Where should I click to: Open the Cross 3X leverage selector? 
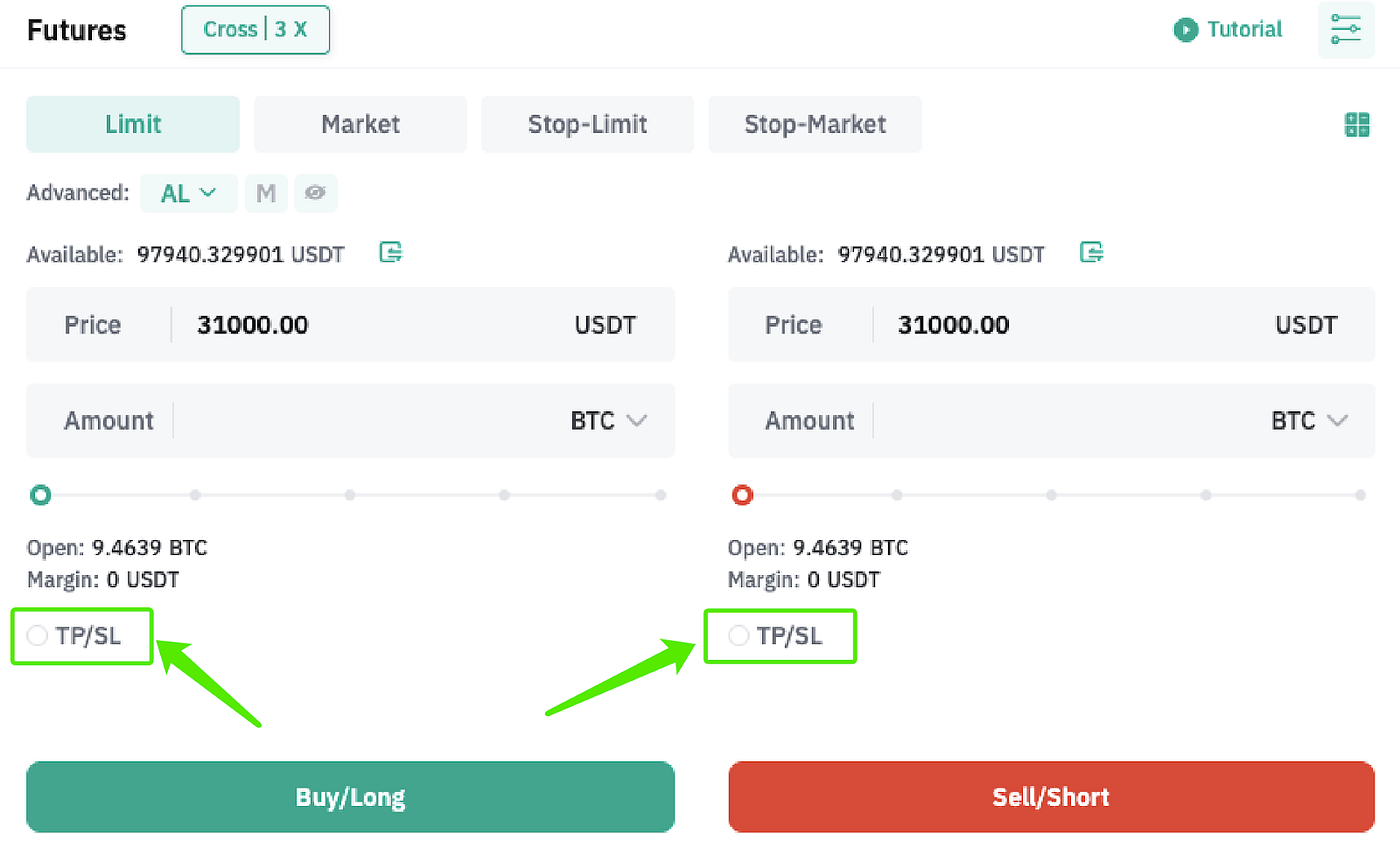click(x=255, y=30)
